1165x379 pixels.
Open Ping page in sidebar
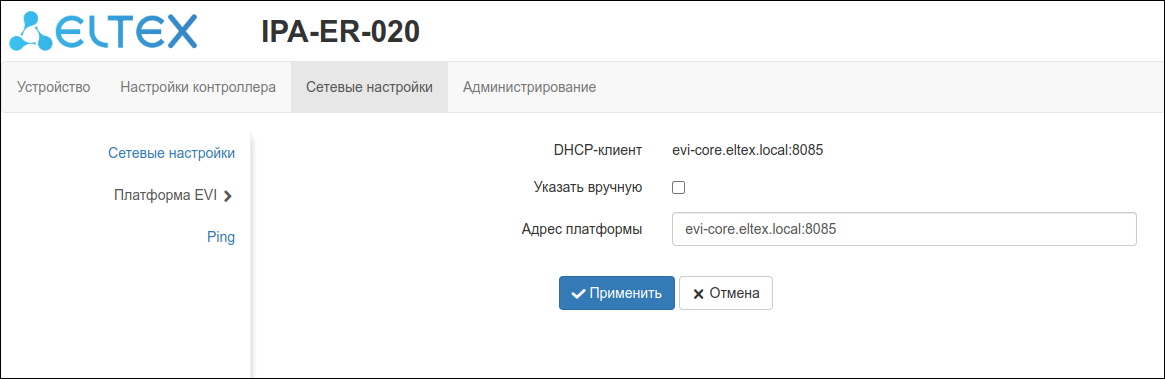pyautogui.click(x=221, y=238)
